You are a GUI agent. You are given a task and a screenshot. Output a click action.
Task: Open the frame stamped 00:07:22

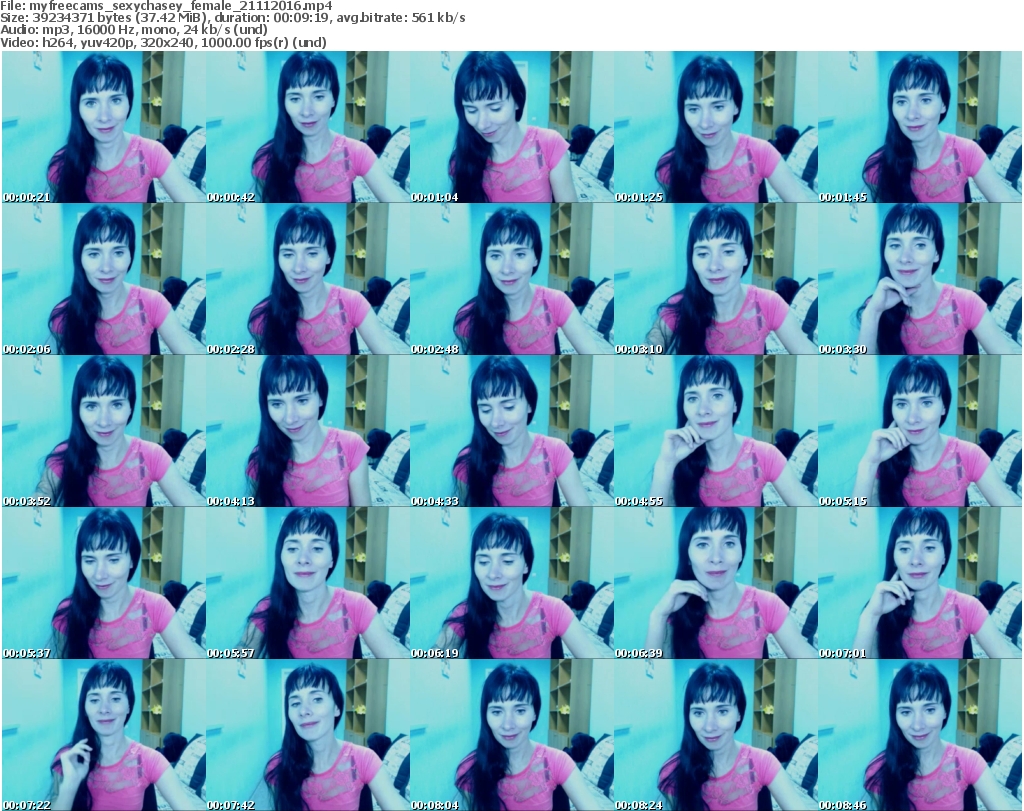click(x=104, y=735)
